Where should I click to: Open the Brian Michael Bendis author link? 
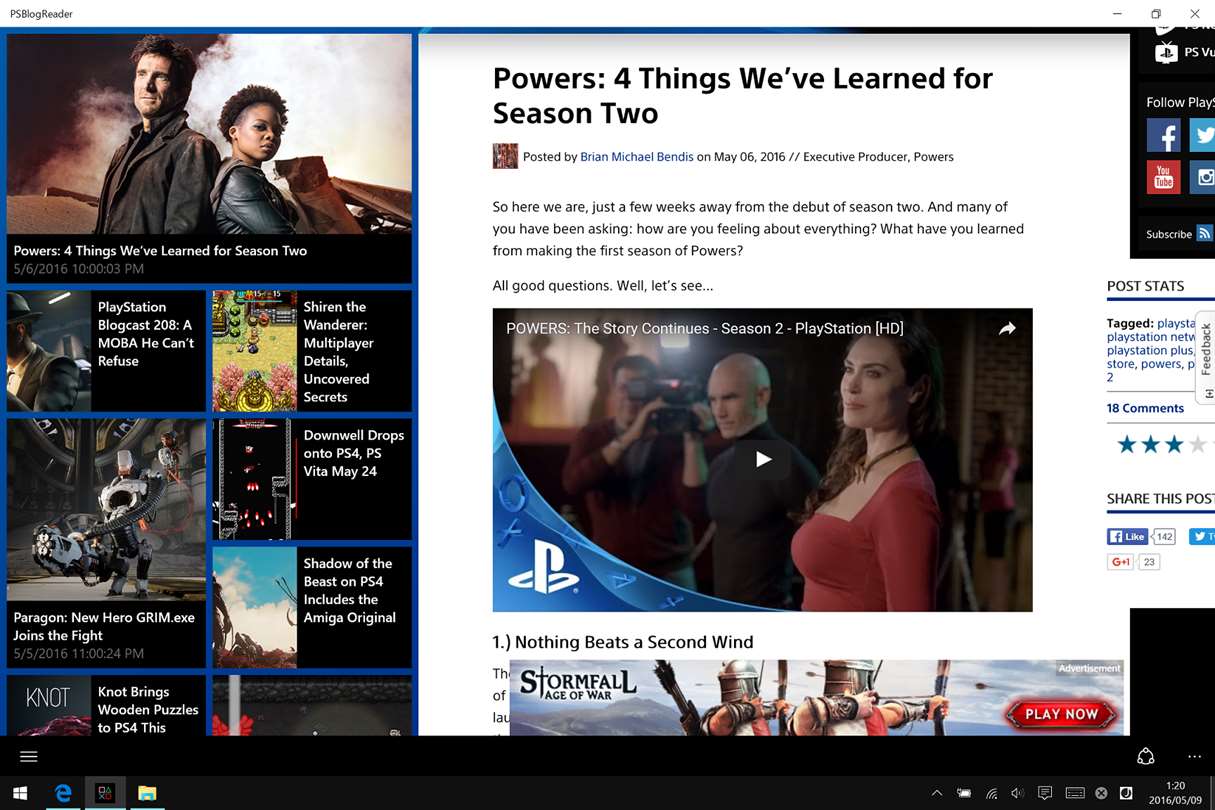click(636, 156)
